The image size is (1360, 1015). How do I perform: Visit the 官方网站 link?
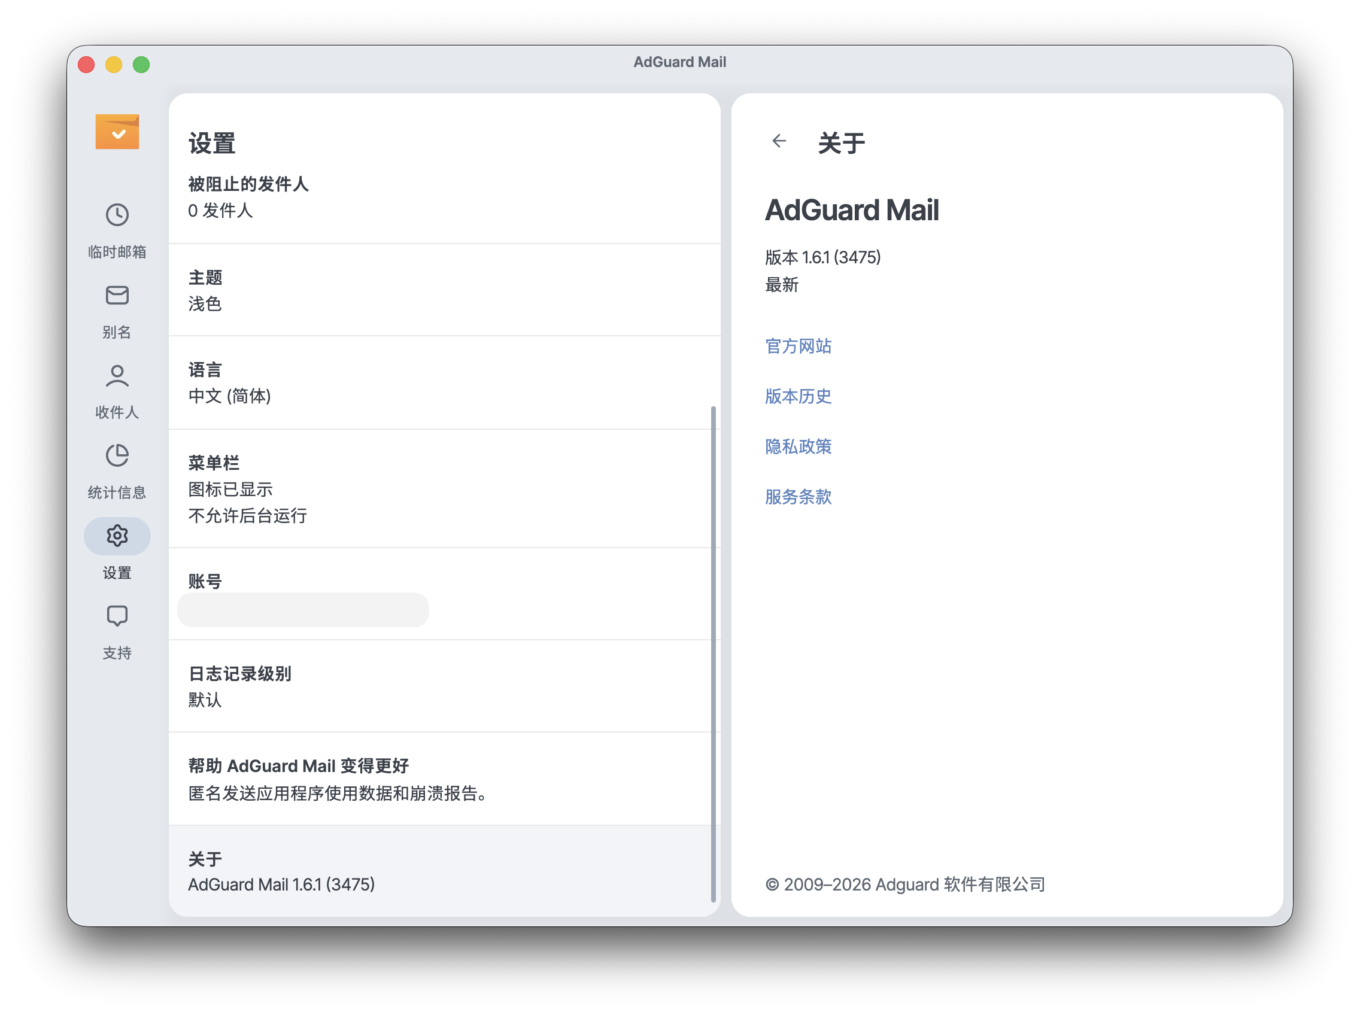point(798,346)
